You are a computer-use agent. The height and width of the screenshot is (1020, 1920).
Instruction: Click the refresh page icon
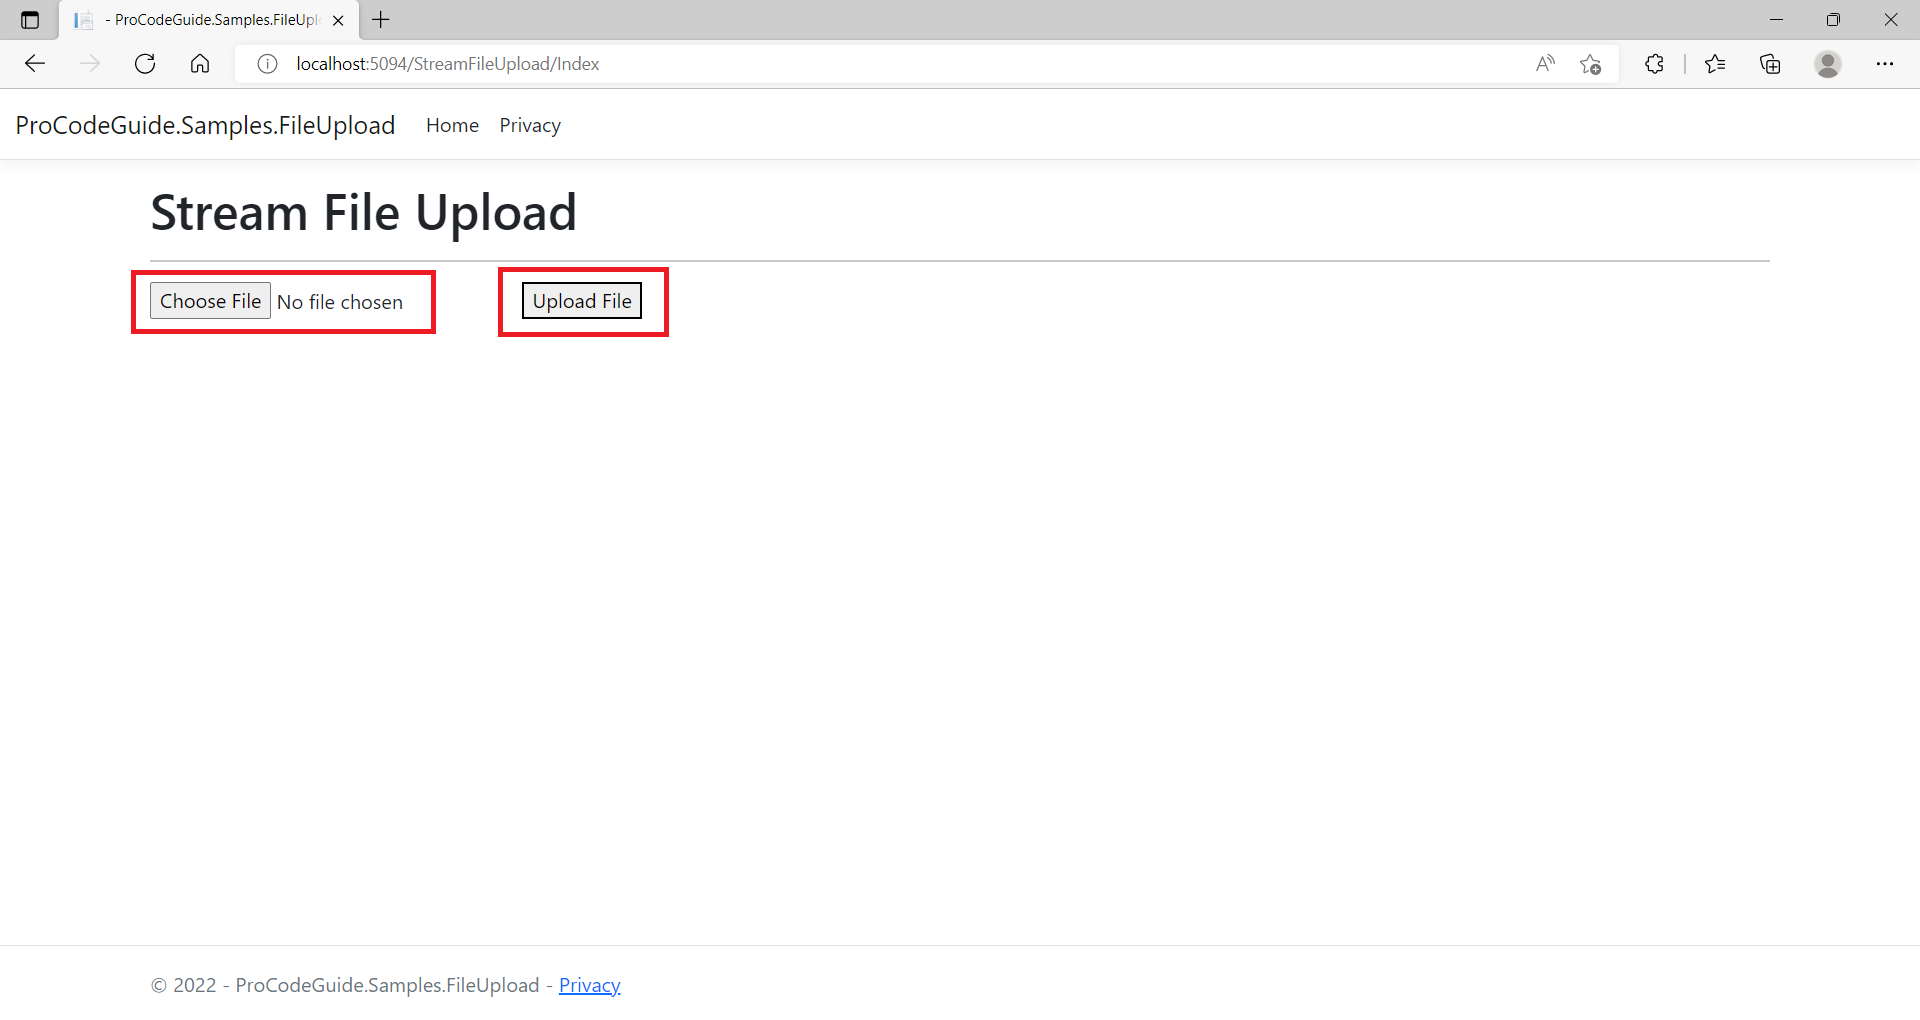point(145,63)
